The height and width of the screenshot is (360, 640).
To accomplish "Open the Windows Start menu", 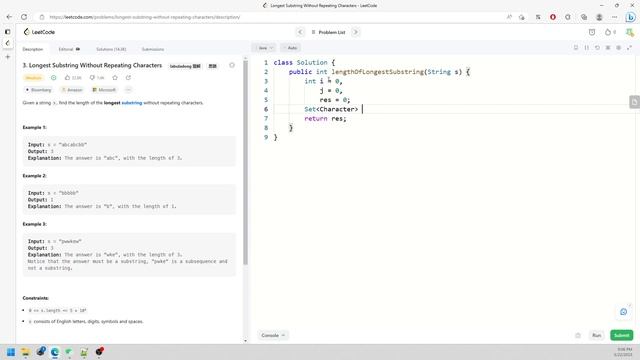I will coord(11,352).
